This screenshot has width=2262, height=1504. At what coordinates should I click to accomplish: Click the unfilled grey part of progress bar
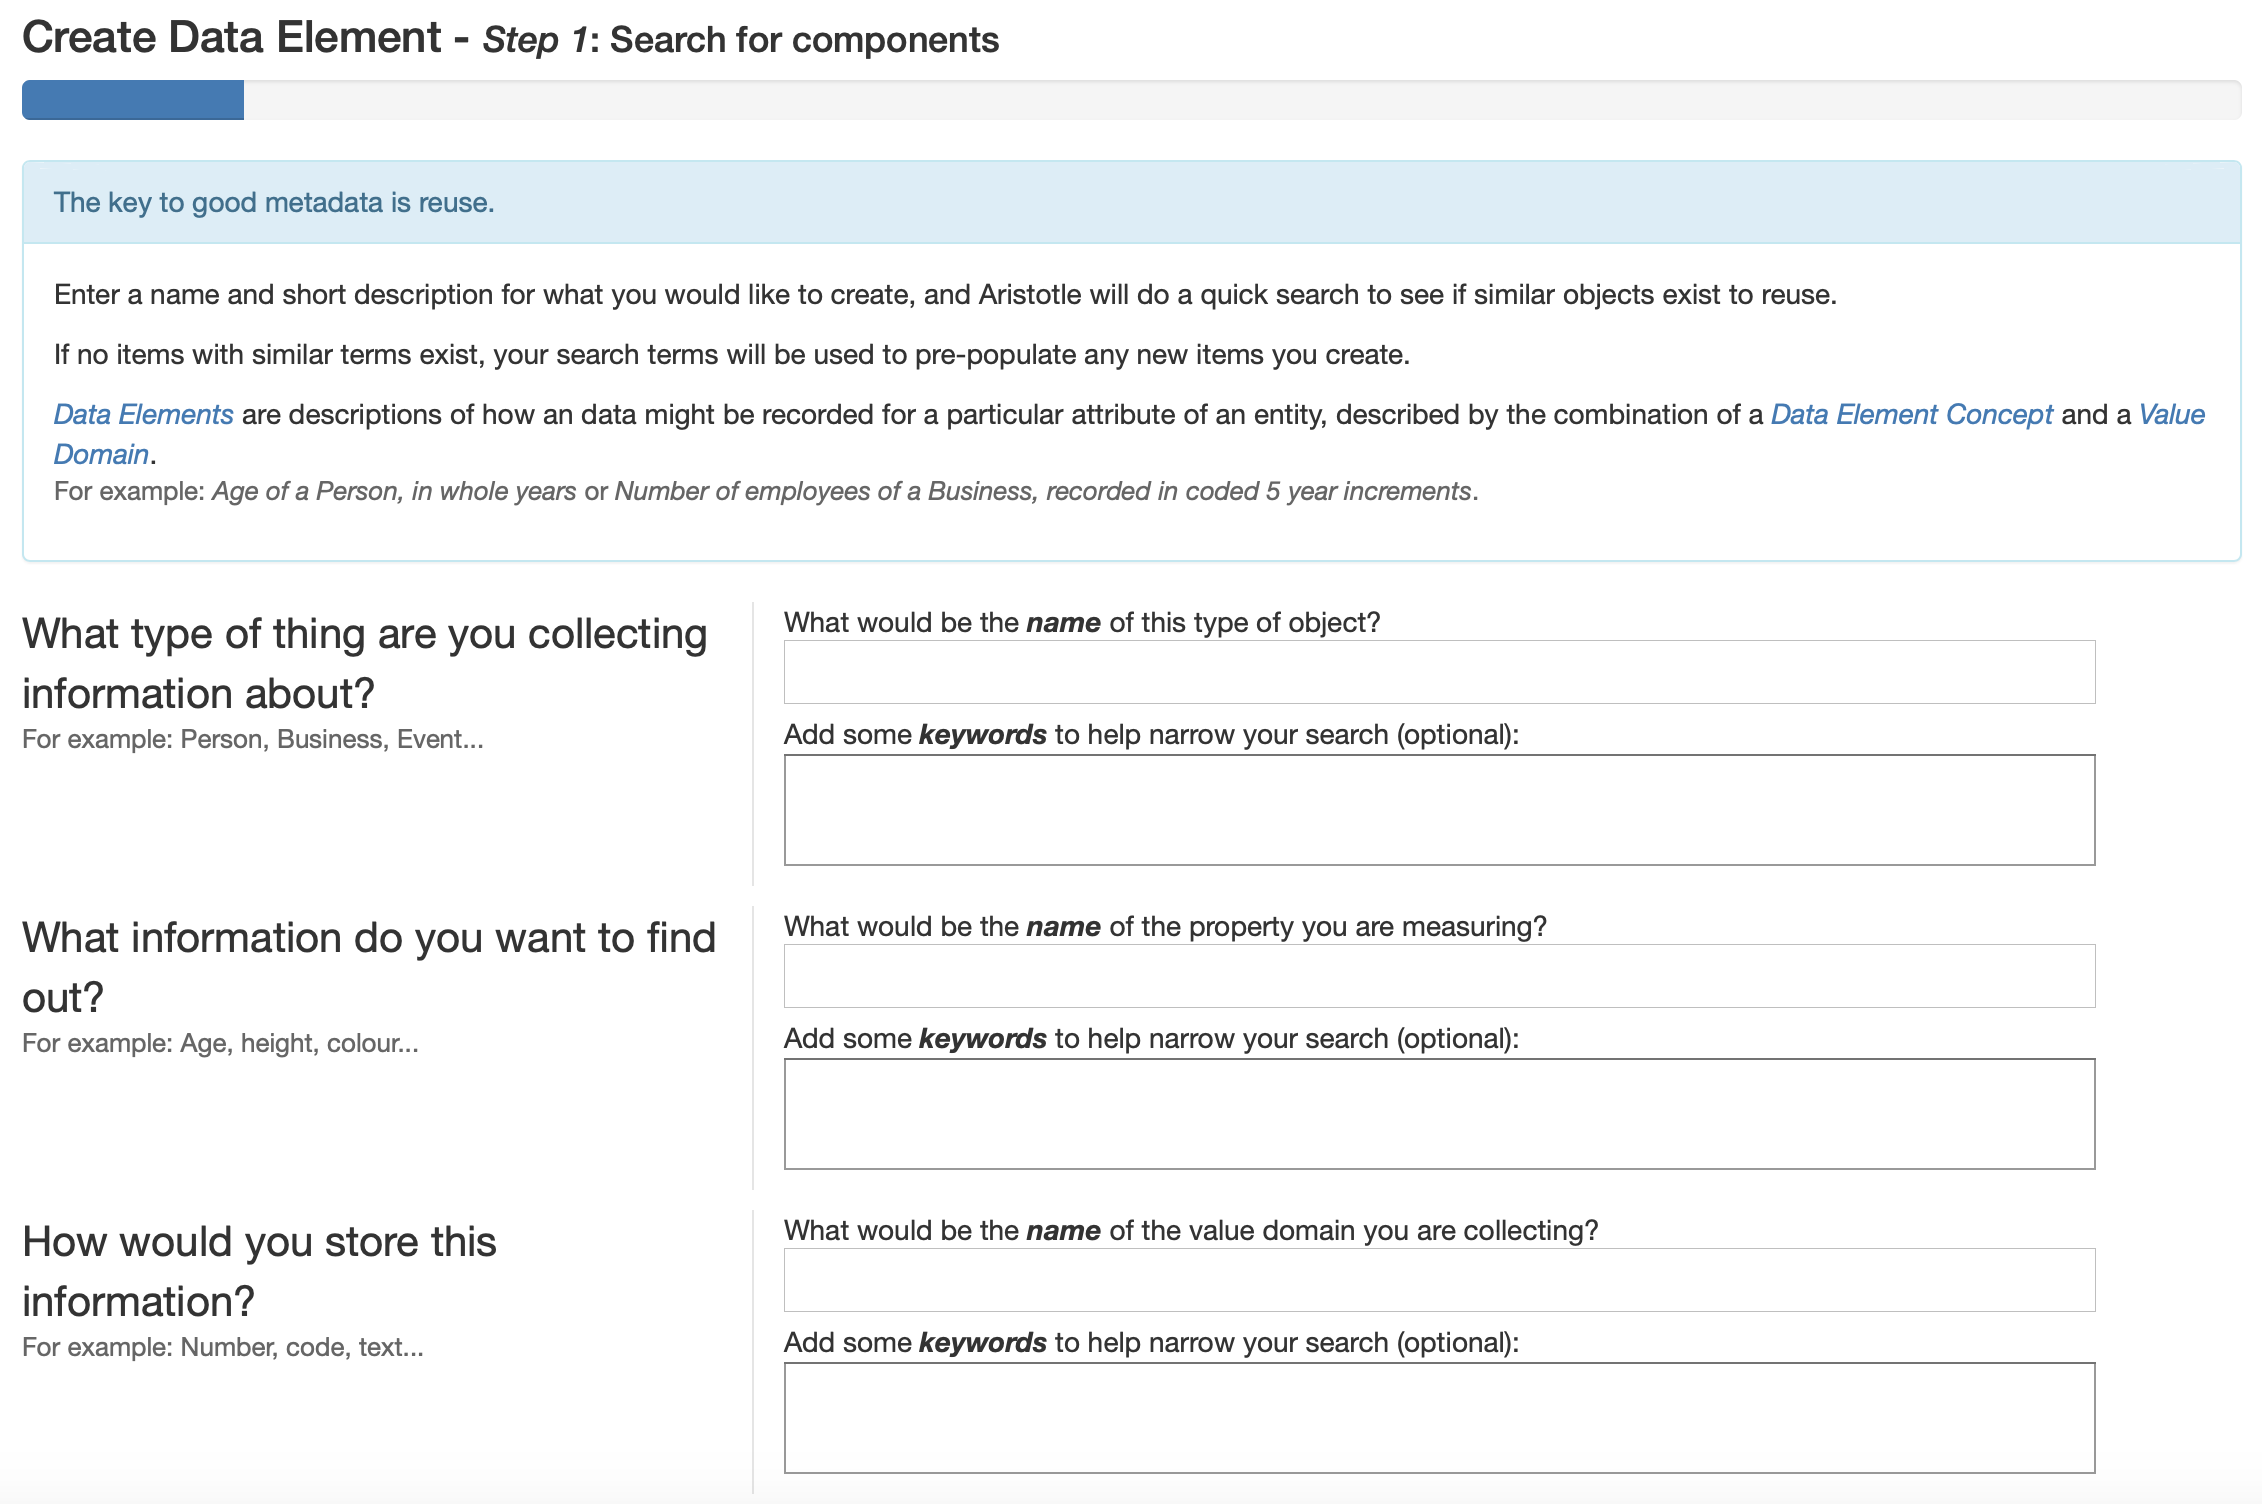[x=1240, y=100]
